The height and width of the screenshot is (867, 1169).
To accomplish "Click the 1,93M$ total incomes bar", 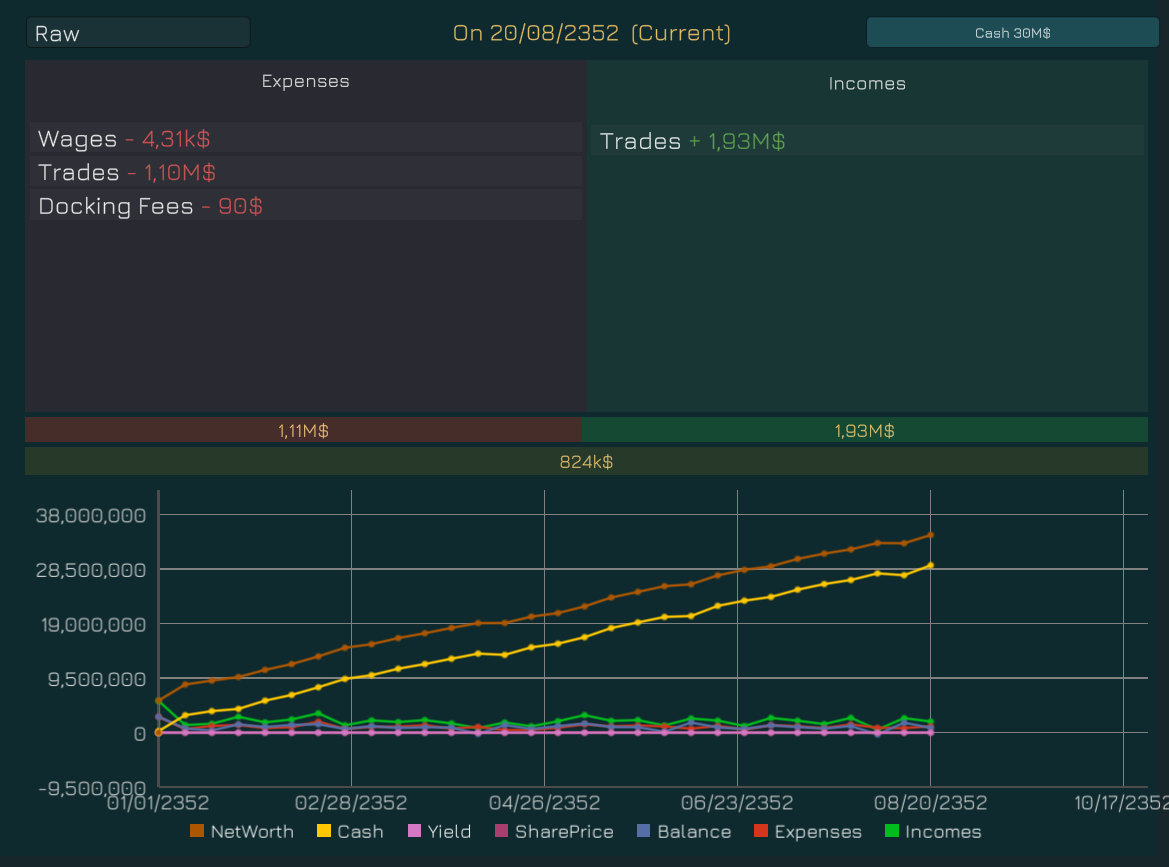I will [x=864, y=431].
